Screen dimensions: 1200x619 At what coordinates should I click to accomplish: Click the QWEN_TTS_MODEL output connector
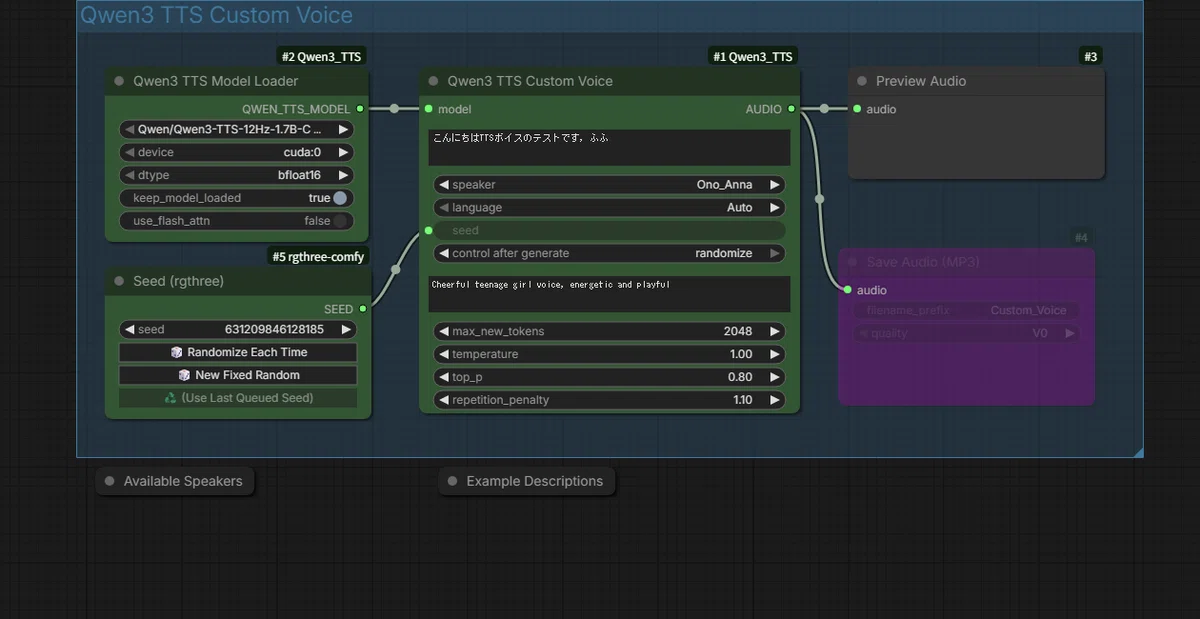[x=360, y=109]
